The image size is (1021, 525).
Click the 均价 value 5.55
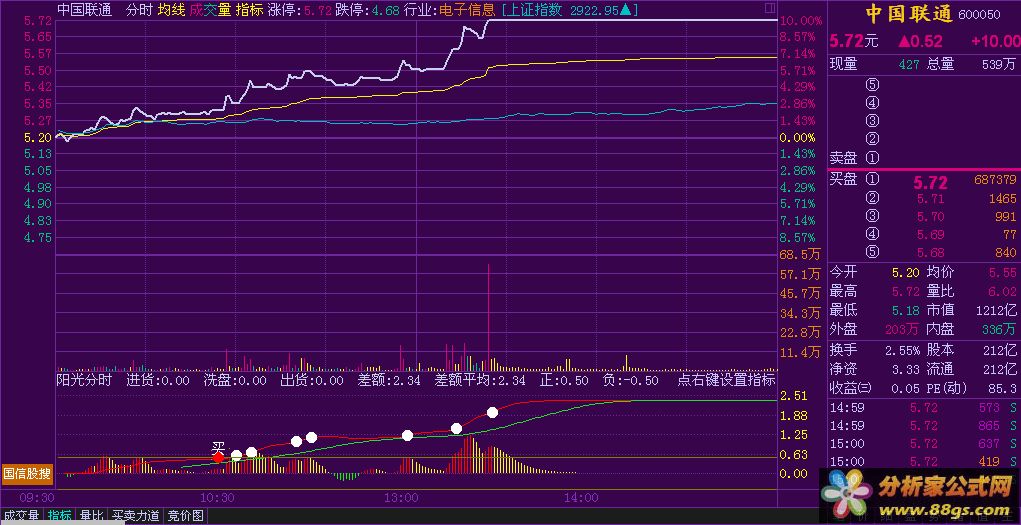coord(1003,273)
